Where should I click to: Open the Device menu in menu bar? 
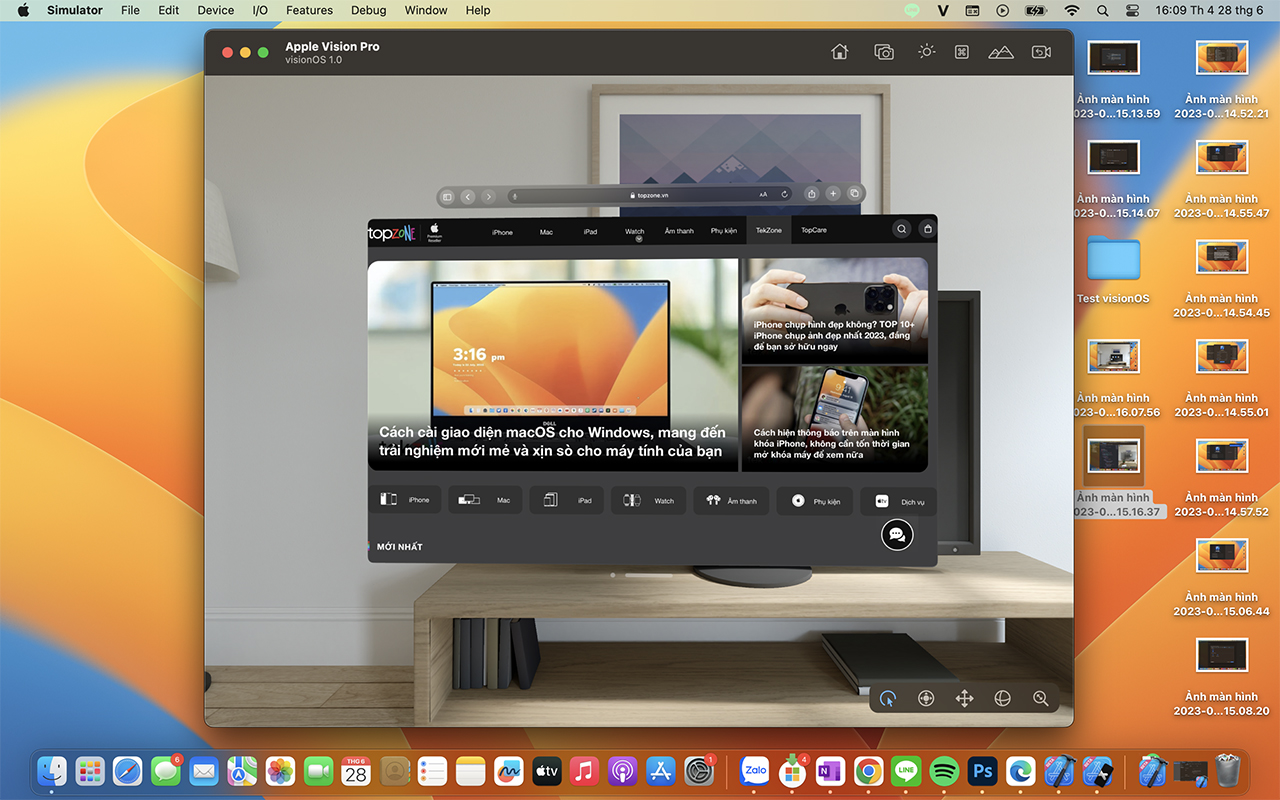point(215,10)
